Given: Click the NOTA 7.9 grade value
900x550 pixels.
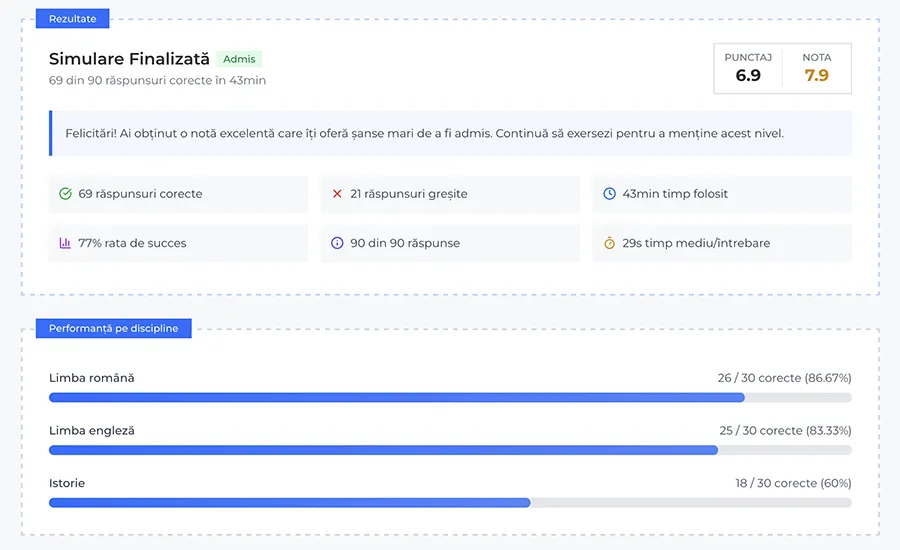Looking at the screenshot, I should tap(816, 75).
